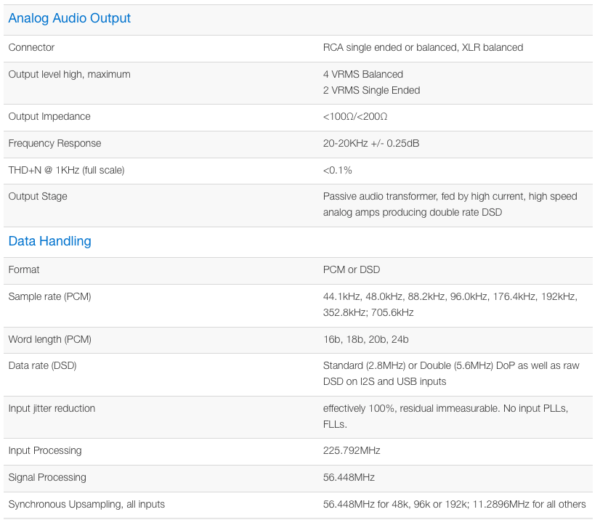The image size is (600, 520).
Task: Select the Format row label
Action: (x=24, y=270)
